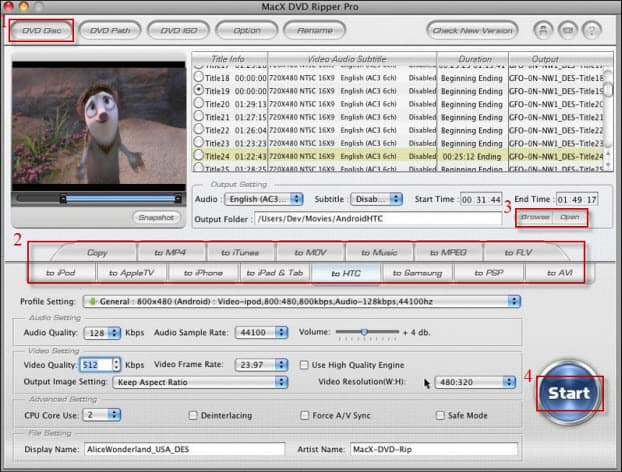Open the Audio Sample Rate dropdown
Image resolution: width=622 pixels, height=472 pixels.
261,332
